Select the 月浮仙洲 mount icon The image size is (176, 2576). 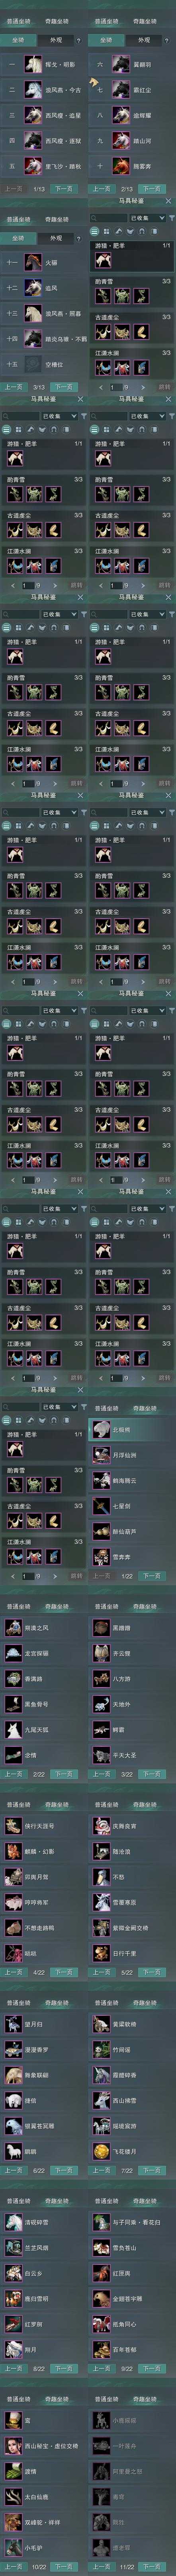100,1454
